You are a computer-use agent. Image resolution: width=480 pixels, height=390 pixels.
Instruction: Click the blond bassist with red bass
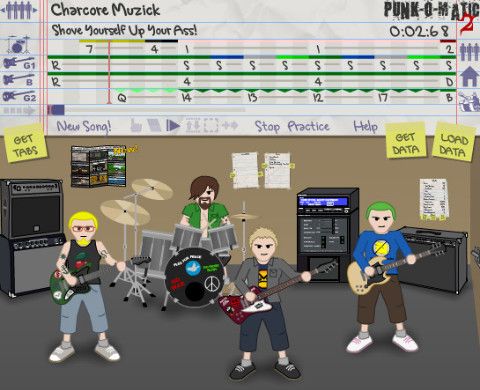coord(264,304)
